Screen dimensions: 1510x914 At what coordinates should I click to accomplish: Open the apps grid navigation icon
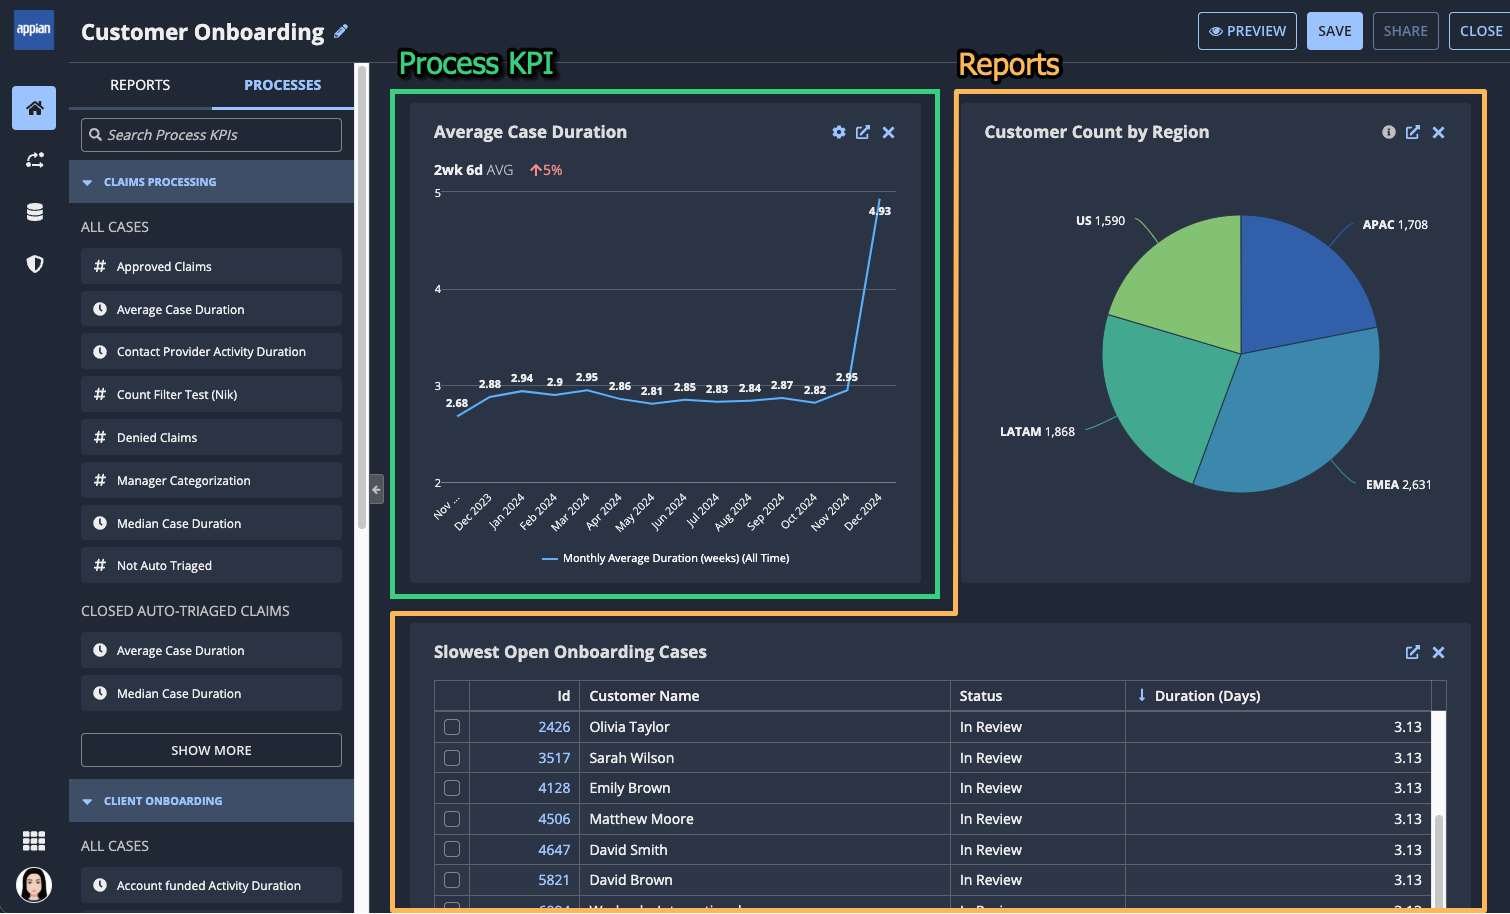pyautogui.click(x=34, y=841)
